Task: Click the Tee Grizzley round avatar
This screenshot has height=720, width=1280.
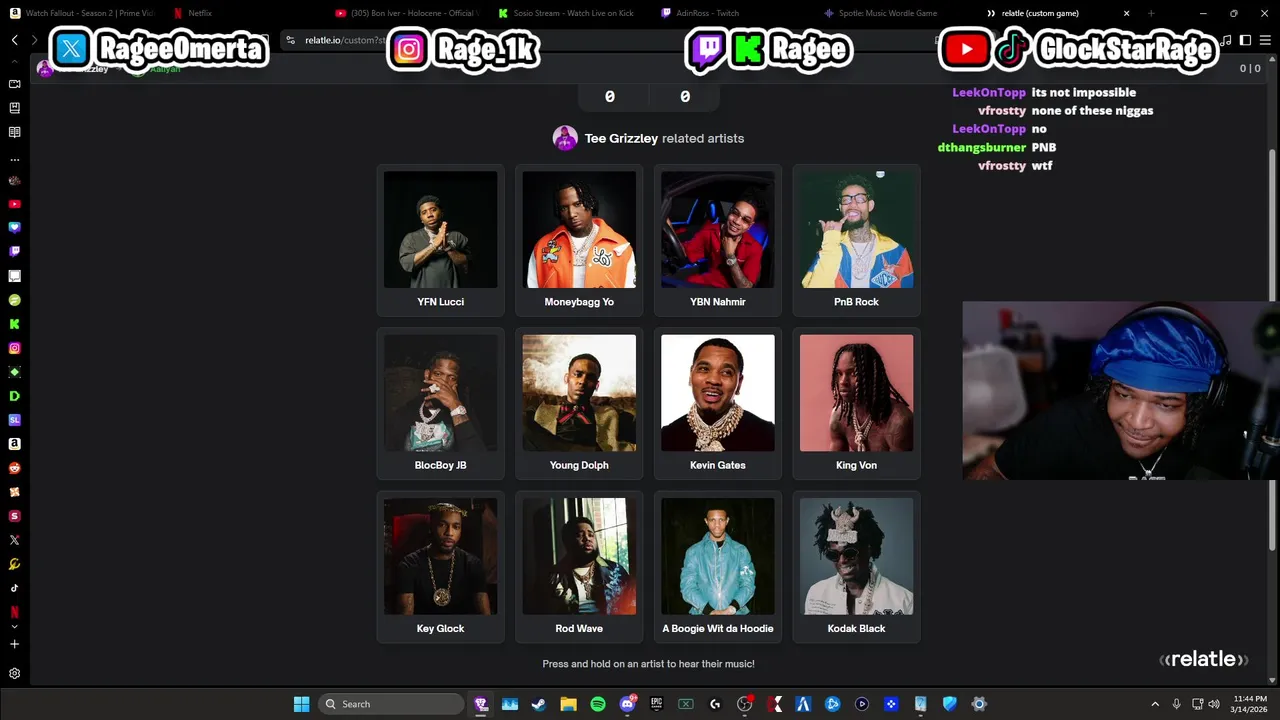Action: pyautogui.click(x=565, y=138)
